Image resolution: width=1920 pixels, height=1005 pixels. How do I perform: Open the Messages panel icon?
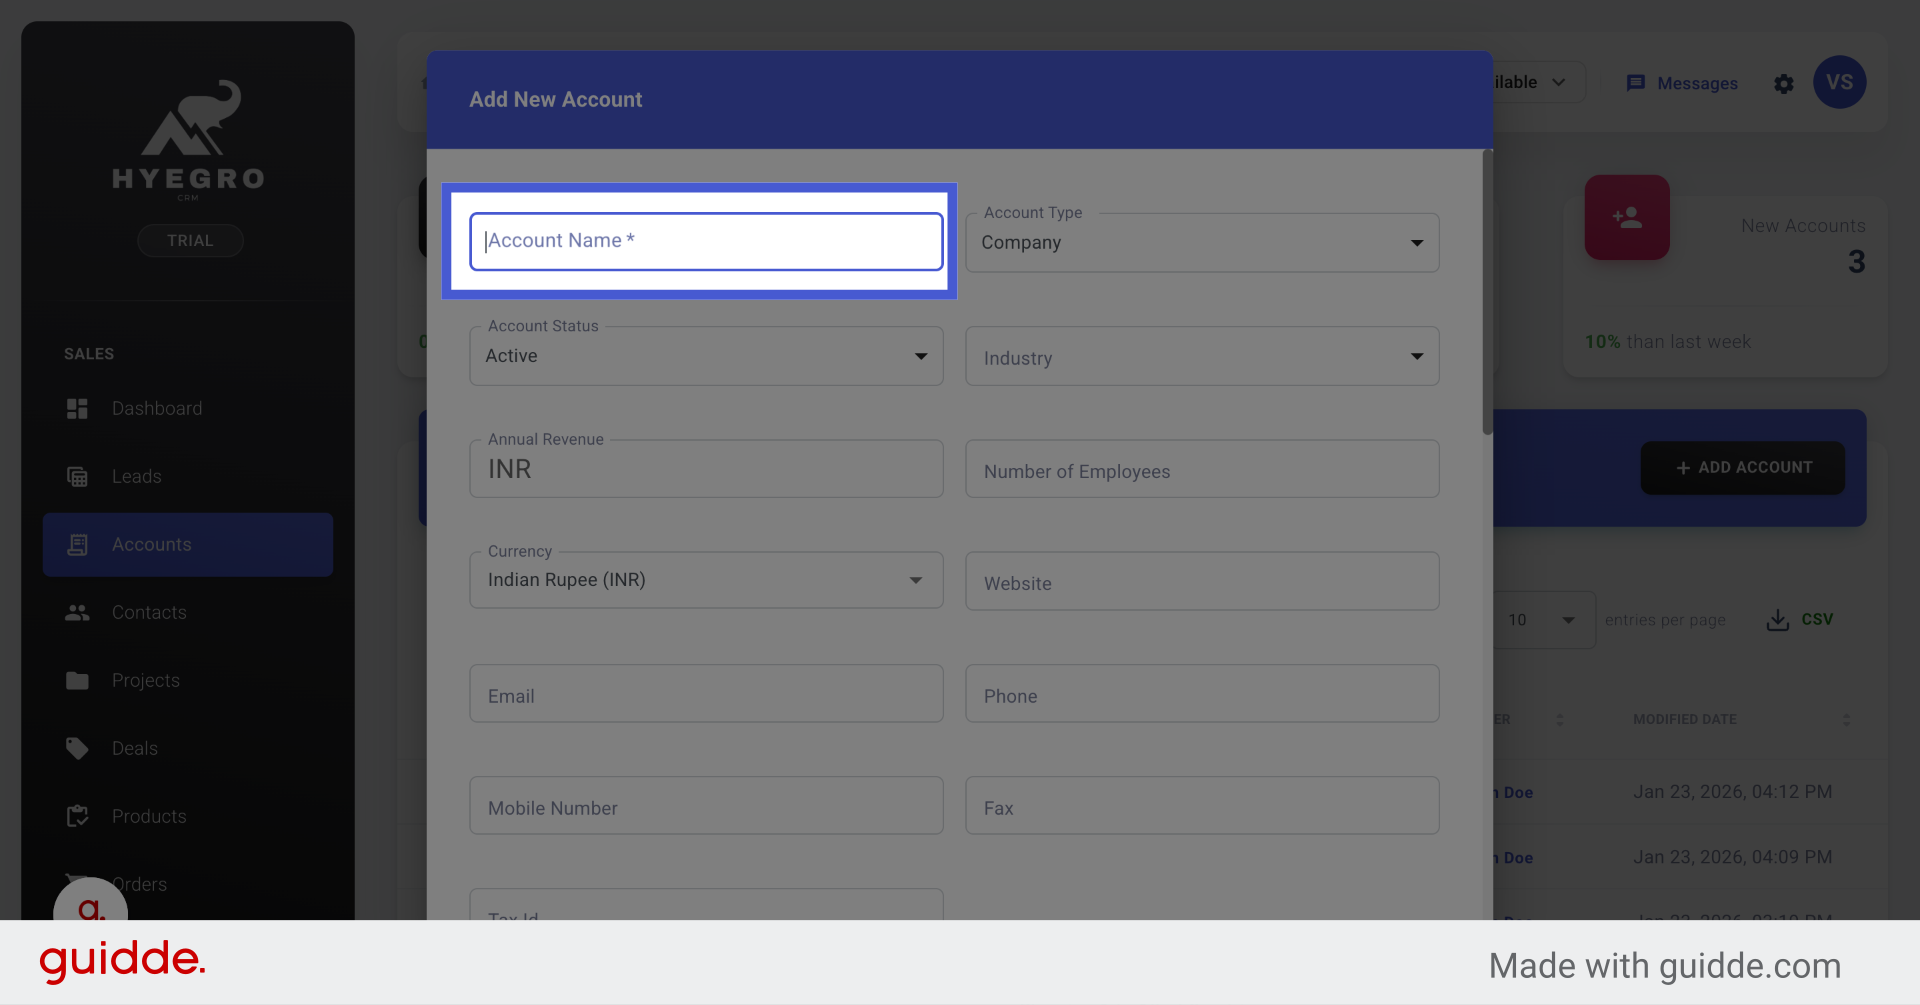[x=1637, y=83]
